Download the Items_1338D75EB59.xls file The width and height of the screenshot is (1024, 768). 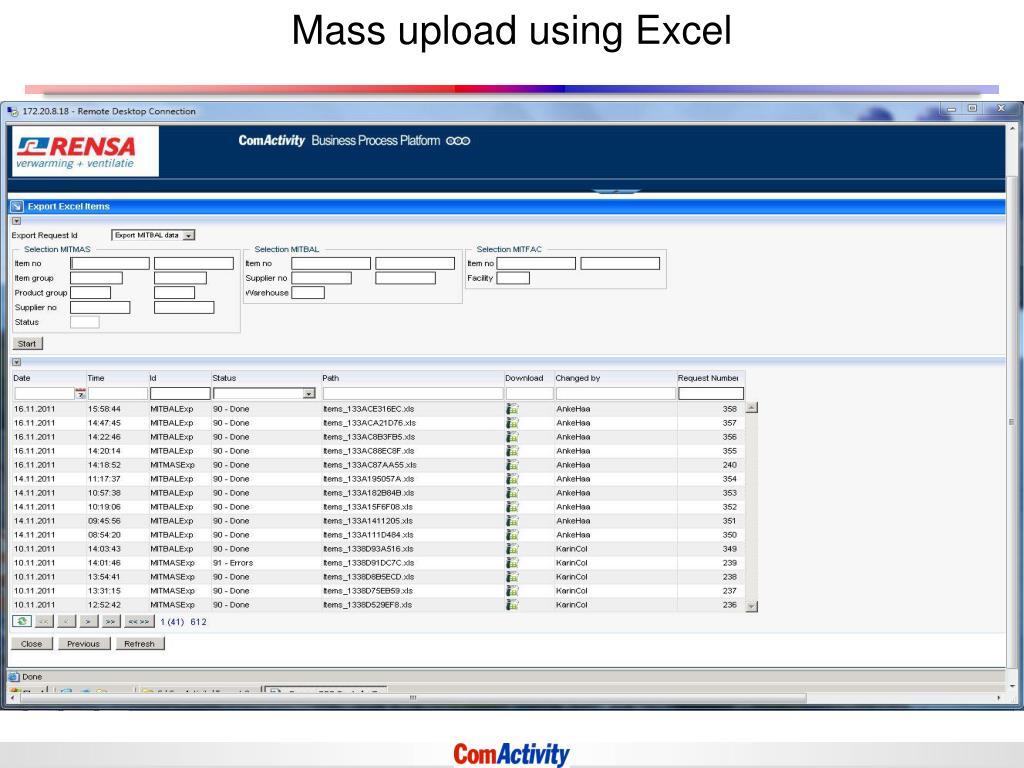[x=513, y=591]
